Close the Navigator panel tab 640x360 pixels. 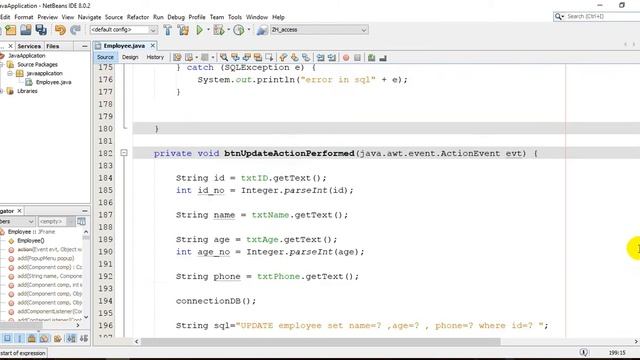(19, 211)
